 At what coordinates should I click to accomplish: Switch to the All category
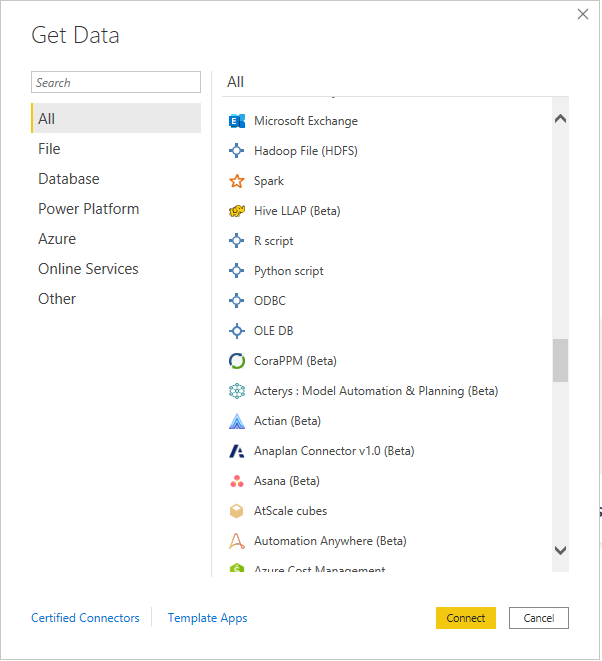click(116, 118)
